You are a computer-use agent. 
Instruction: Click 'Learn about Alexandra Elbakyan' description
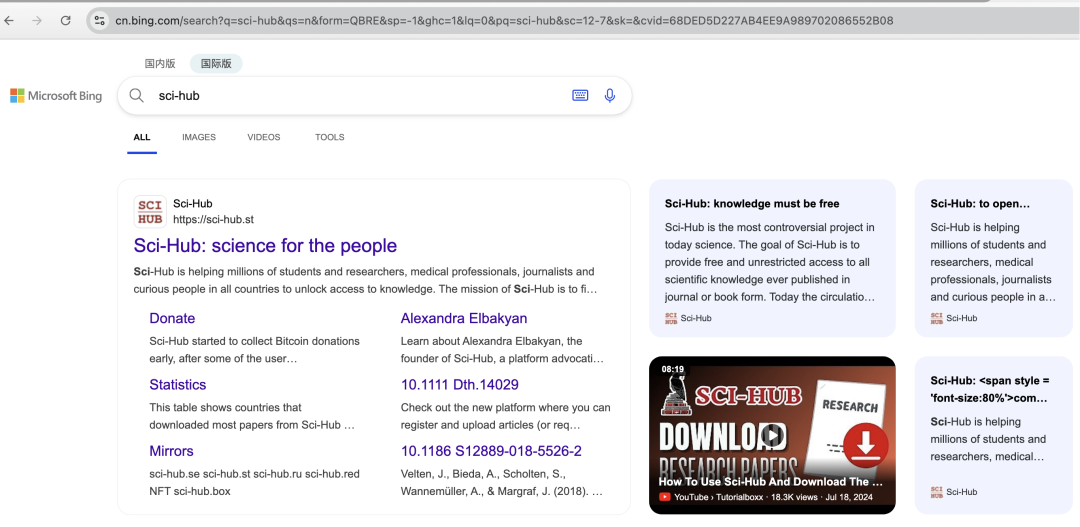coord(502,350)
